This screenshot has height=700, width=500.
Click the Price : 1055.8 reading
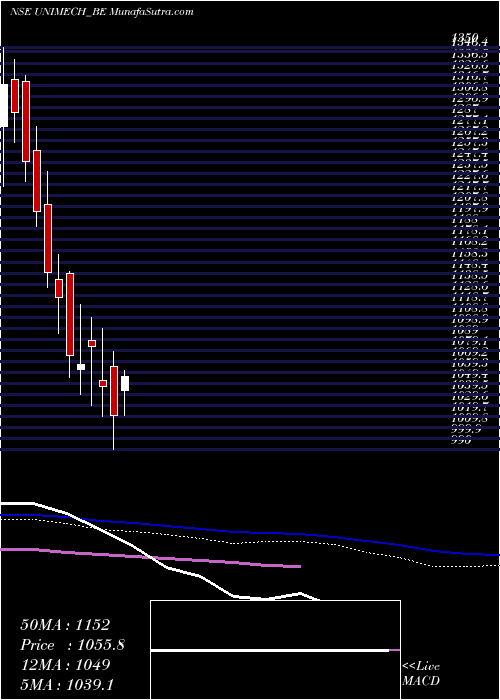coord(72,645)
